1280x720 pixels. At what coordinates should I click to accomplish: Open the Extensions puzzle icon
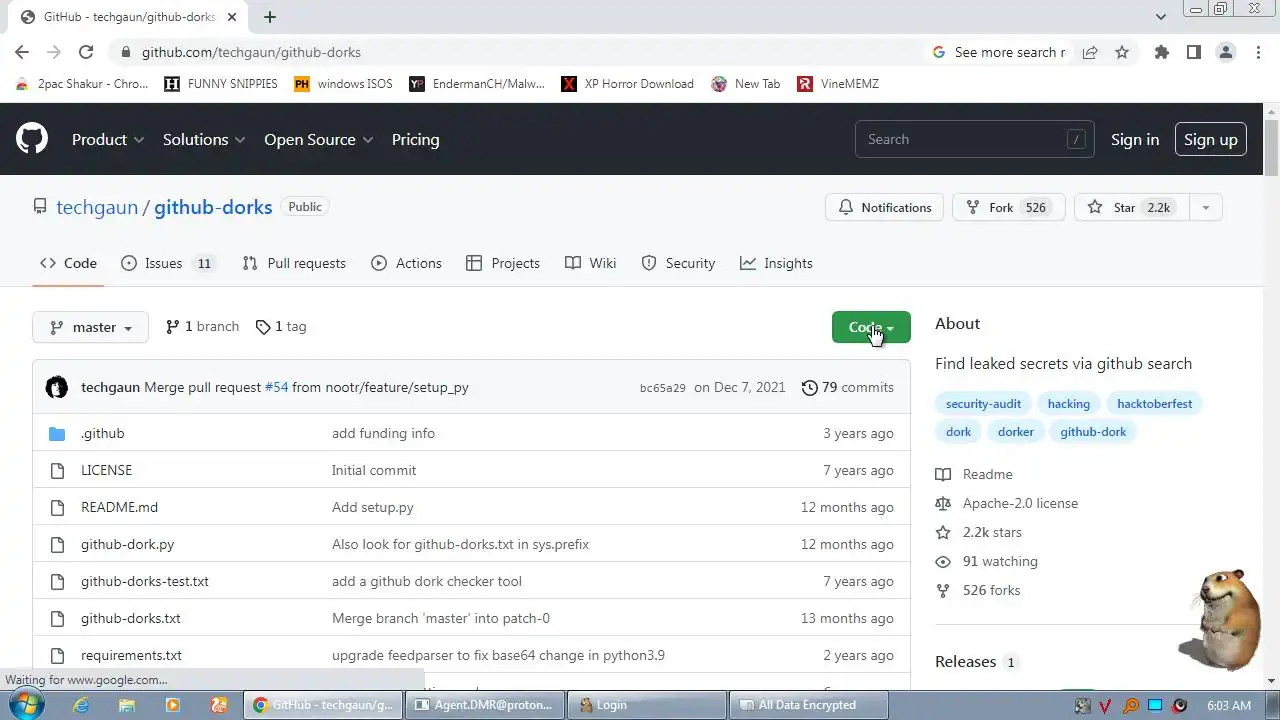pos(1161,52)
